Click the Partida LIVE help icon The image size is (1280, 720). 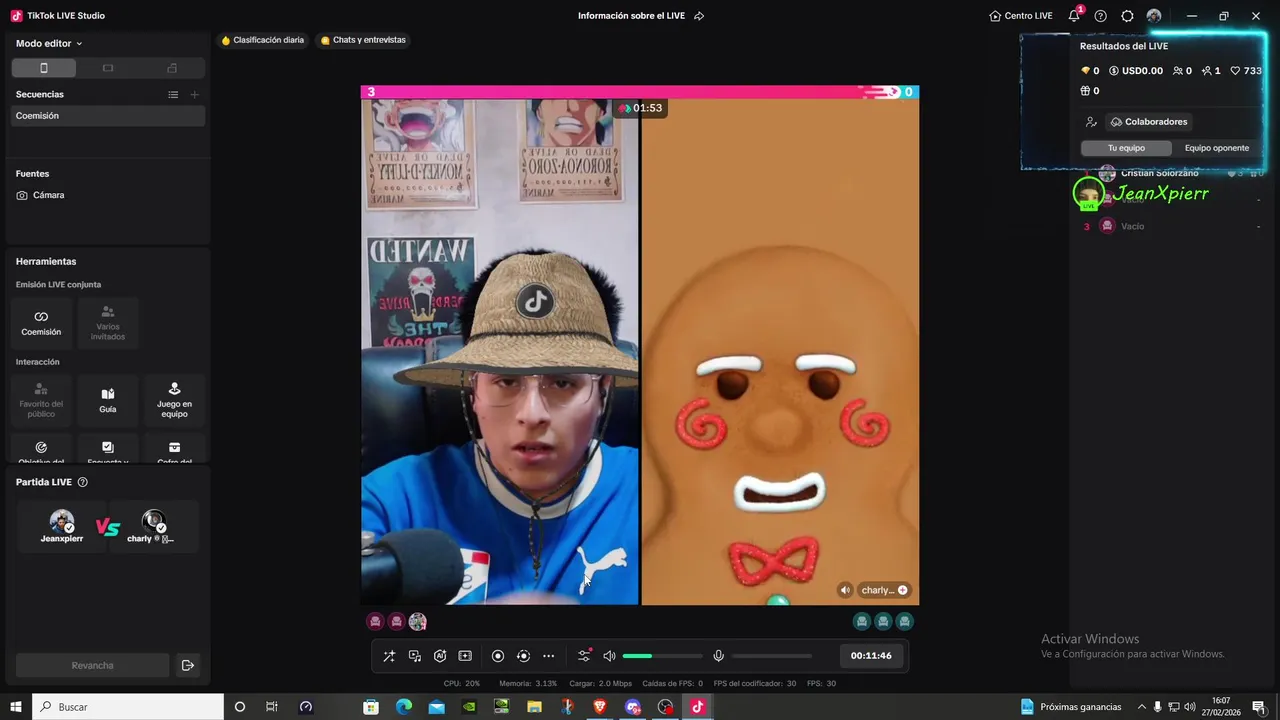83,482
